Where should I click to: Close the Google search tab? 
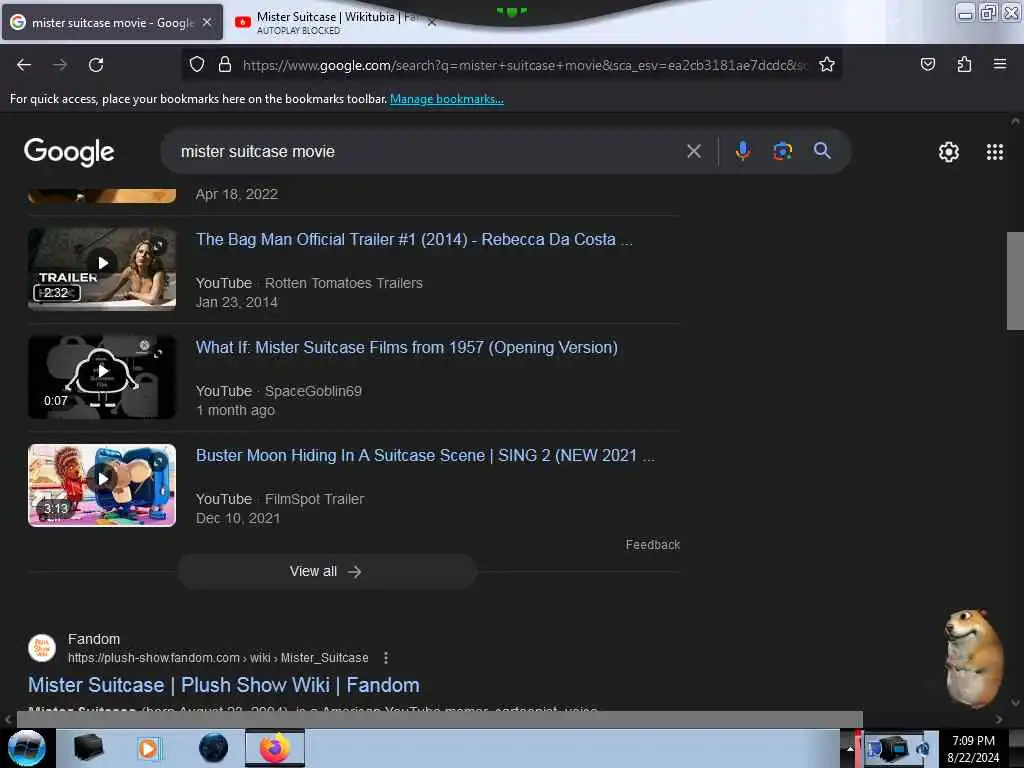207,22
